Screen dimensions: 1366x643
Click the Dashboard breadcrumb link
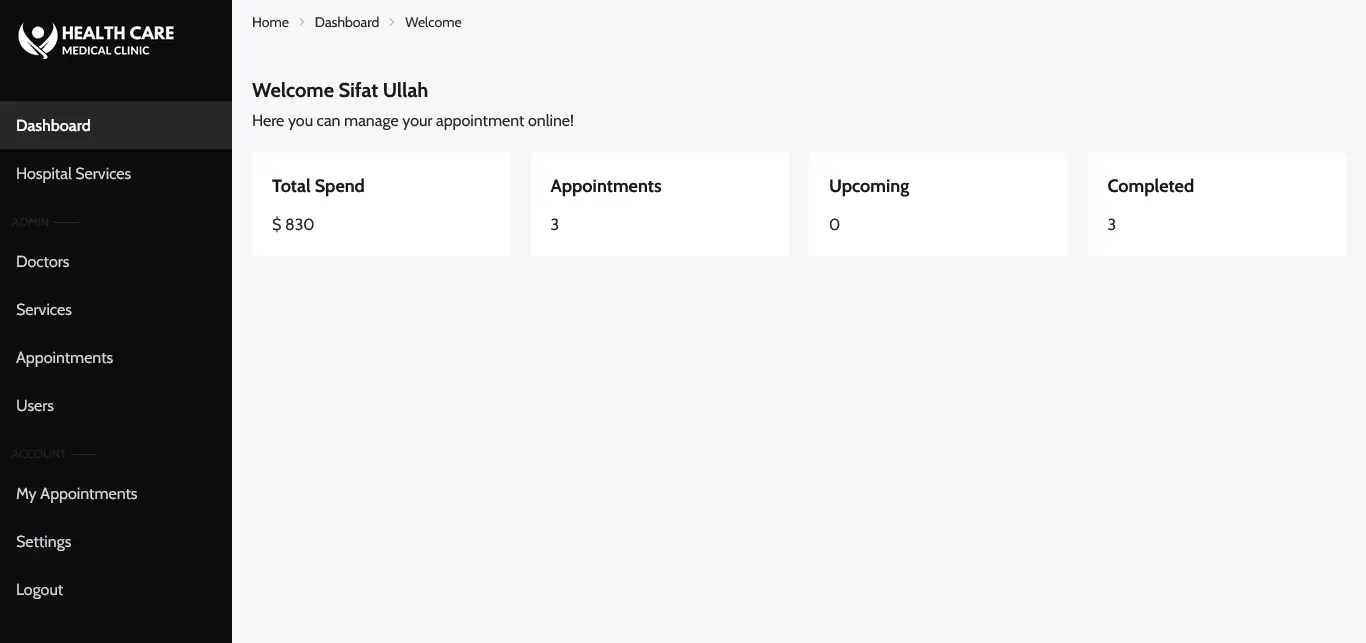[347, 22]
